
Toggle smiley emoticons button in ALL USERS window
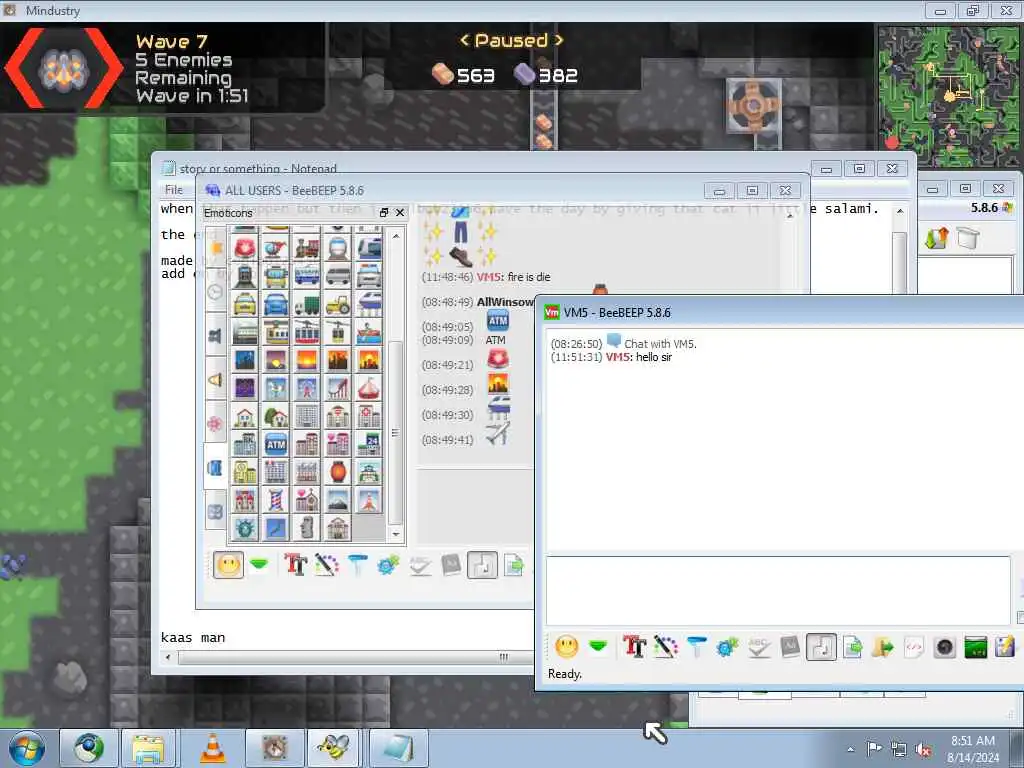229,565
